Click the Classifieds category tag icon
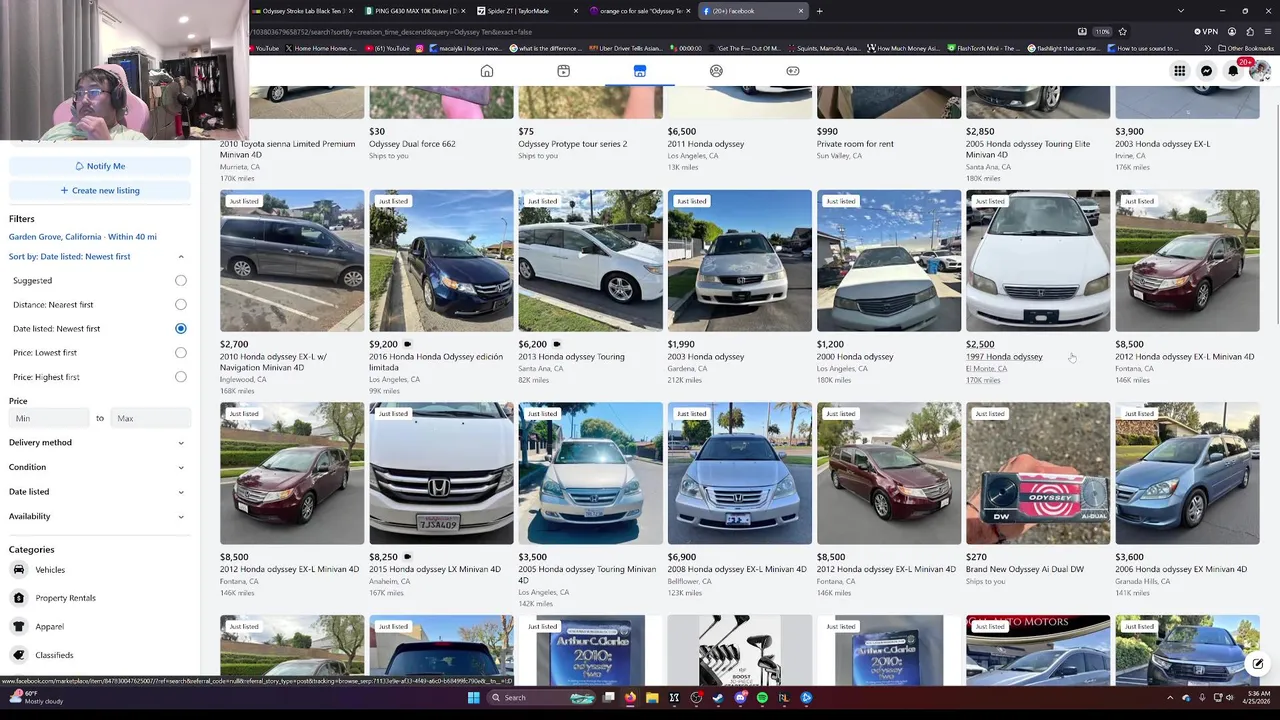The image size is (1280, 720). (18, 655)
